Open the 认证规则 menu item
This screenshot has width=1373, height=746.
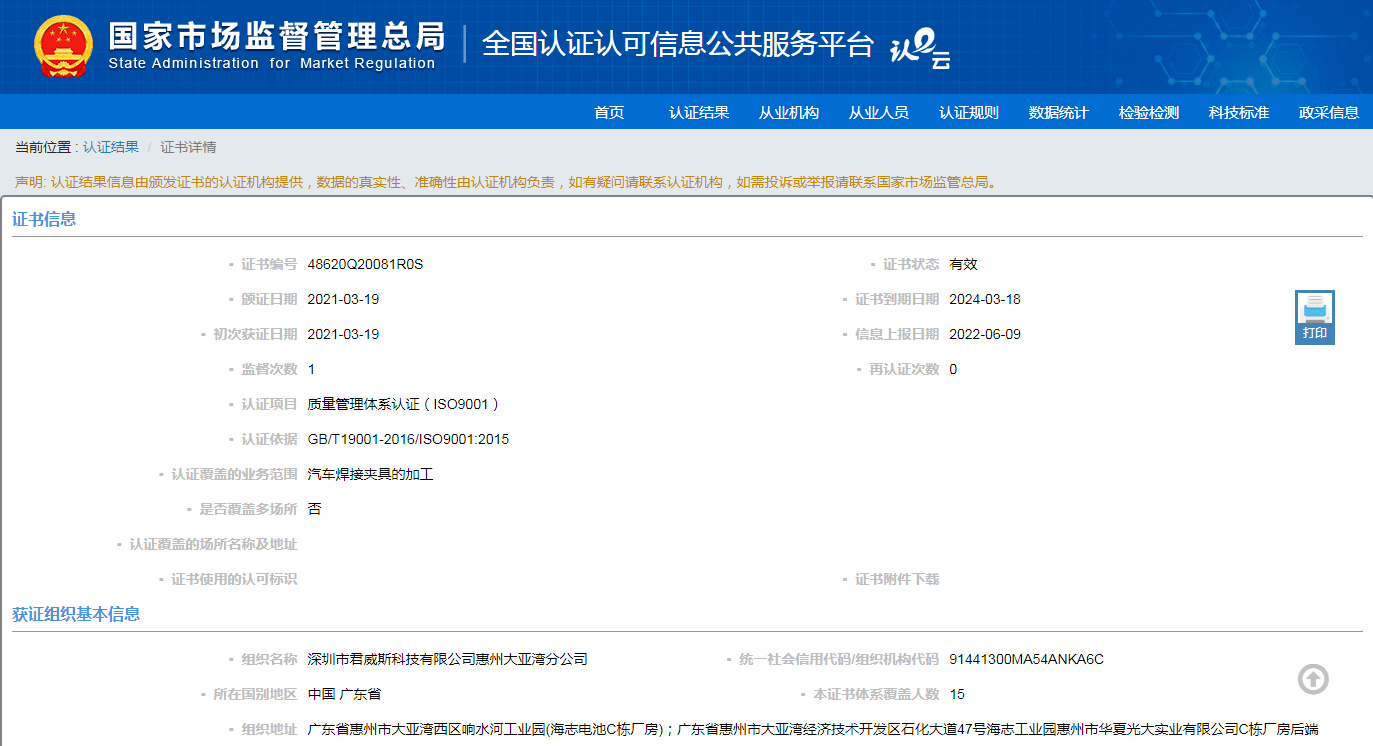[969, 112]
